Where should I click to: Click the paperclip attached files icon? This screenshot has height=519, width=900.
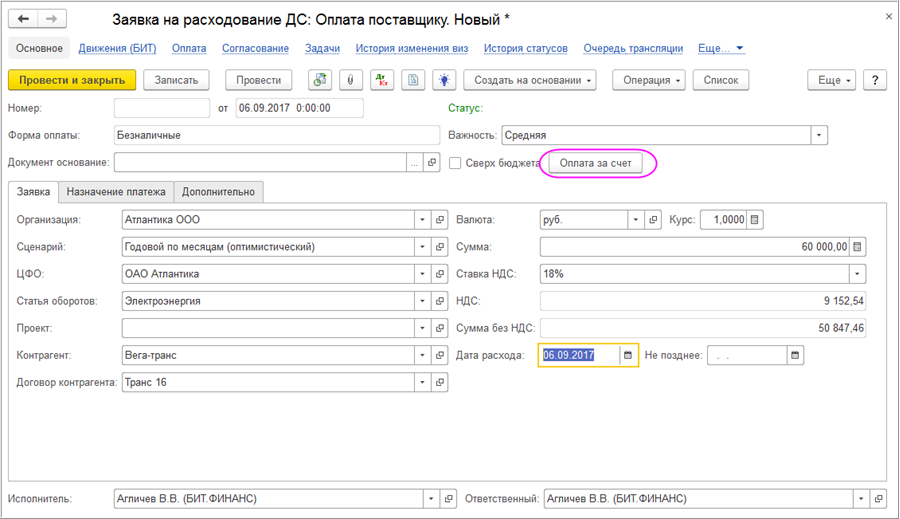coord(351,80)
